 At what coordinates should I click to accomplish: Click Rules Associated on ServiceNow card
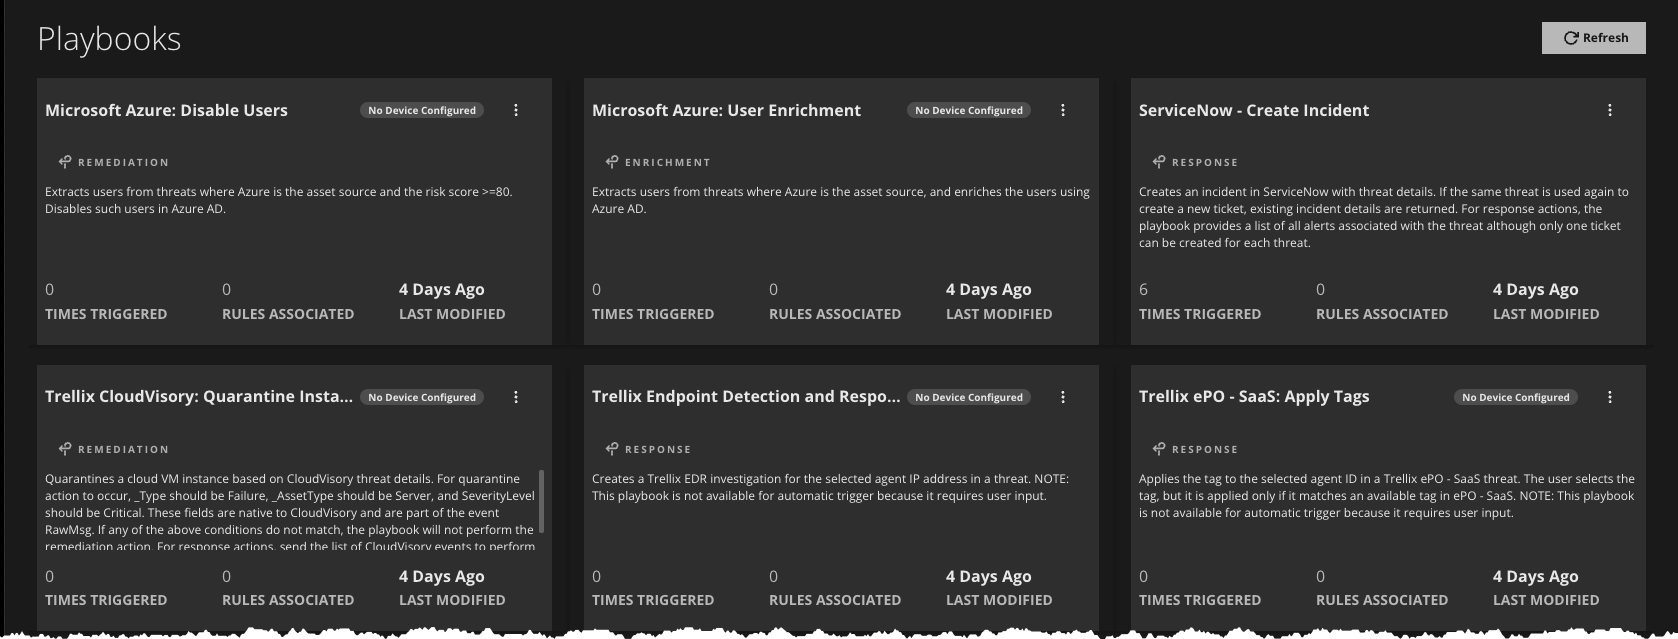click(x=1382, y=314)
